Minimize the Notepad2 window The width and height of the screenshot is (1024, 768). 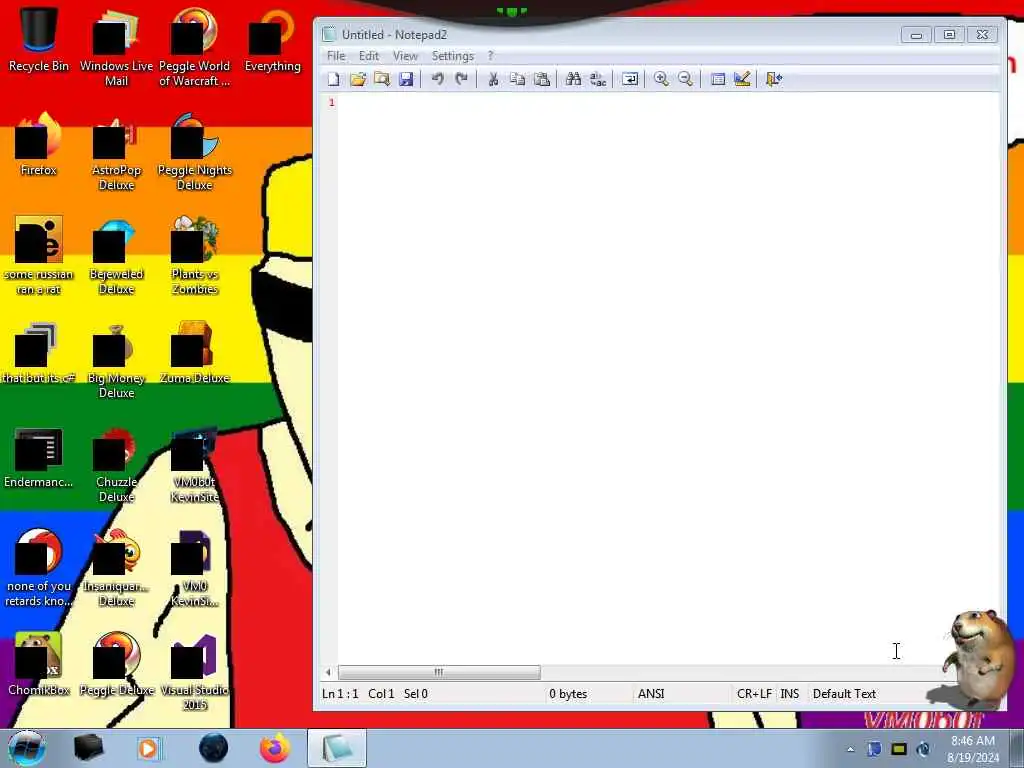point(916,35)
